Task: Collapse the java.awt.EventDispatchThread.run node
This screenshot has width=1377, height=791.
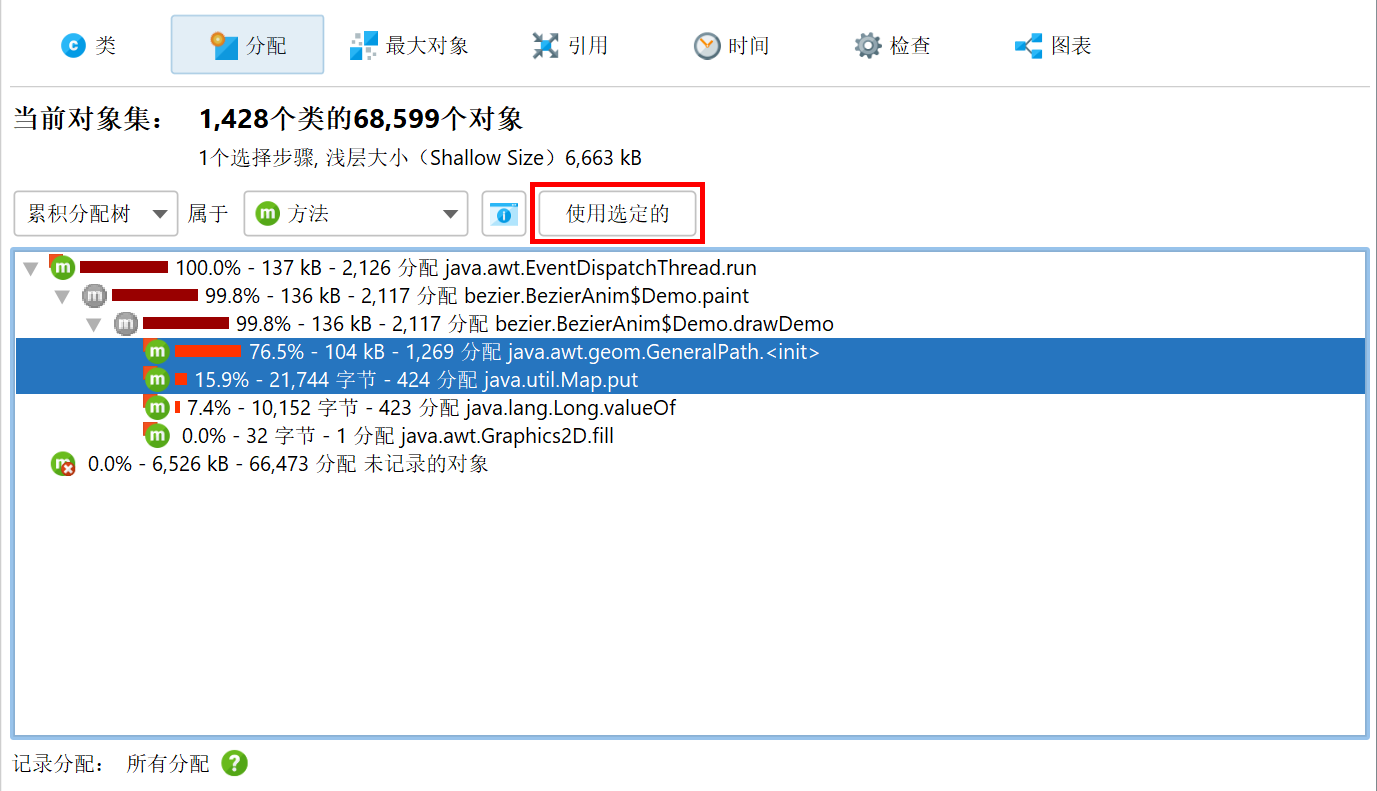Action: pos(31,268)
